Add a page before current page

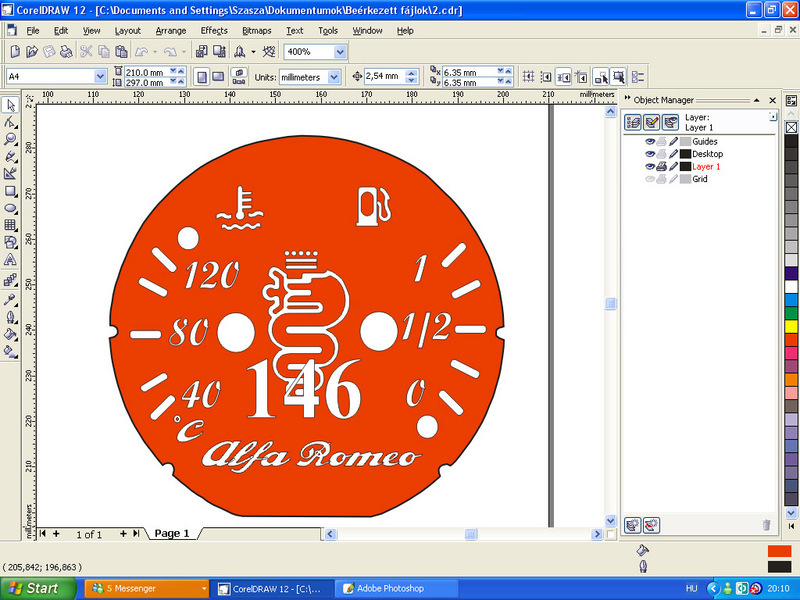tap(56, 534)
